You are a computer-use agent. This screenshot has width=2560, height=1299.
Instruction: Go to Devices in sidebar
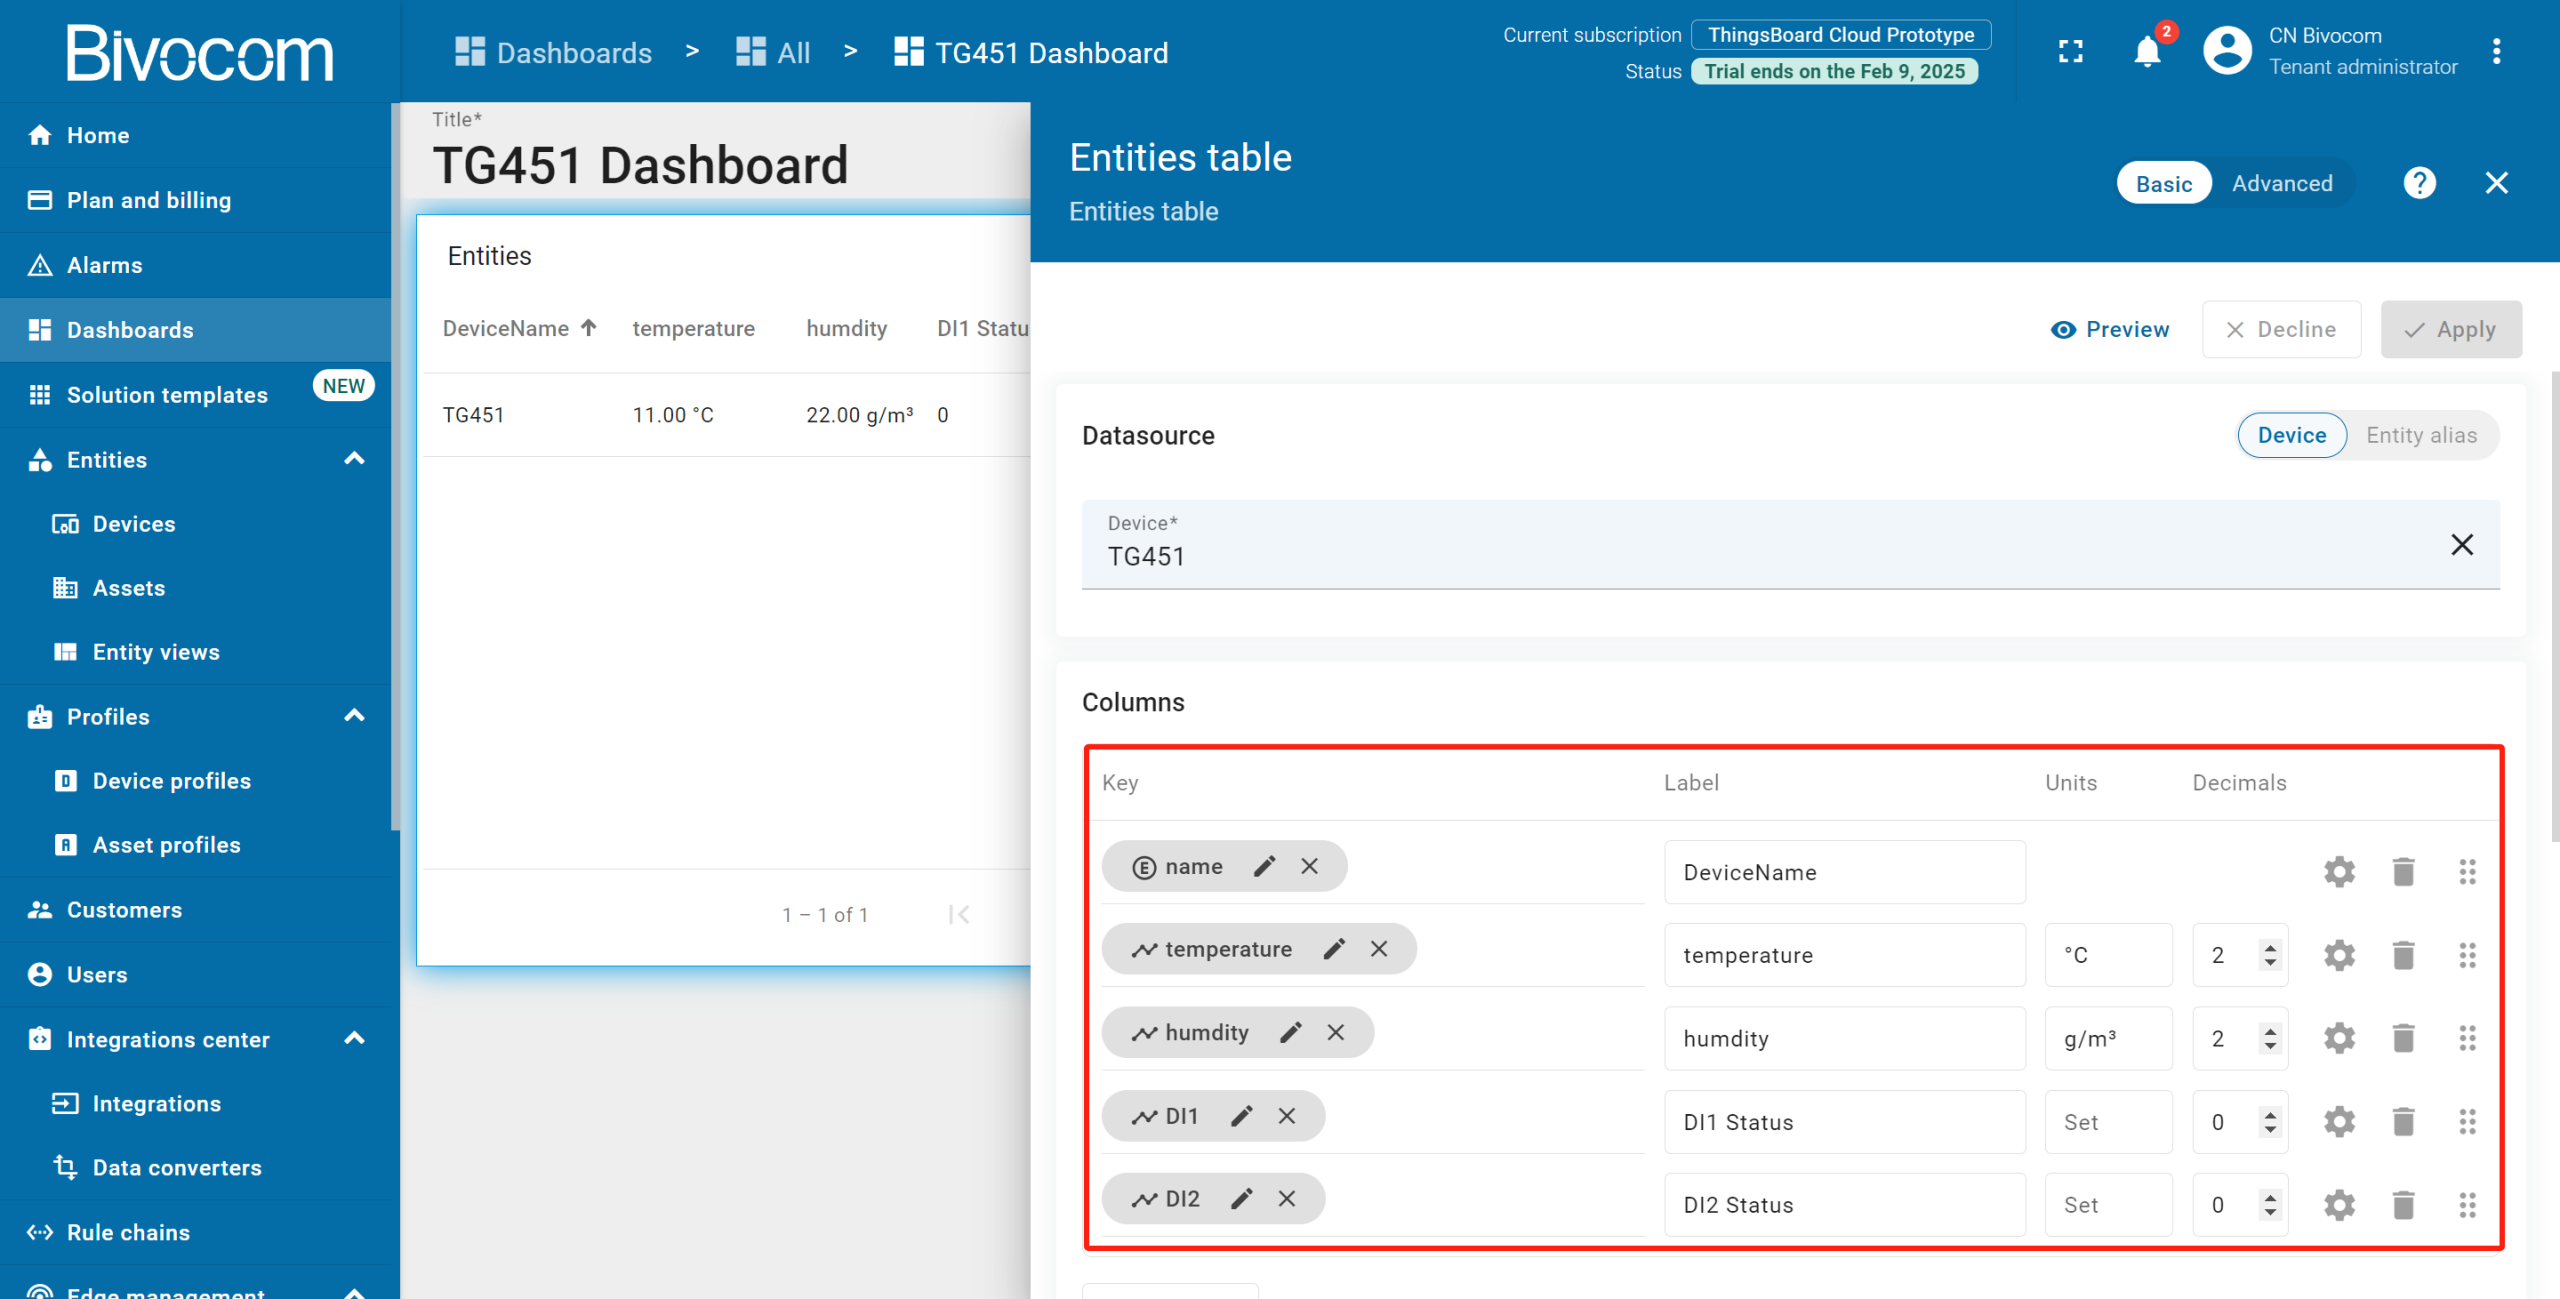pyautogui.click(x=133, y=524)
